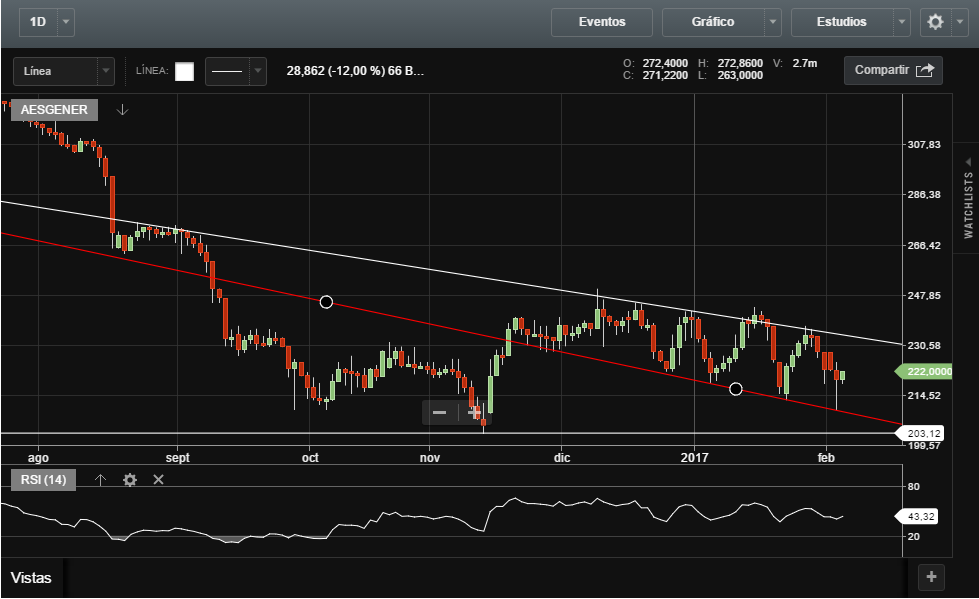
Task: Open the Gráfico menu
Action: click(x=712, y=22)
